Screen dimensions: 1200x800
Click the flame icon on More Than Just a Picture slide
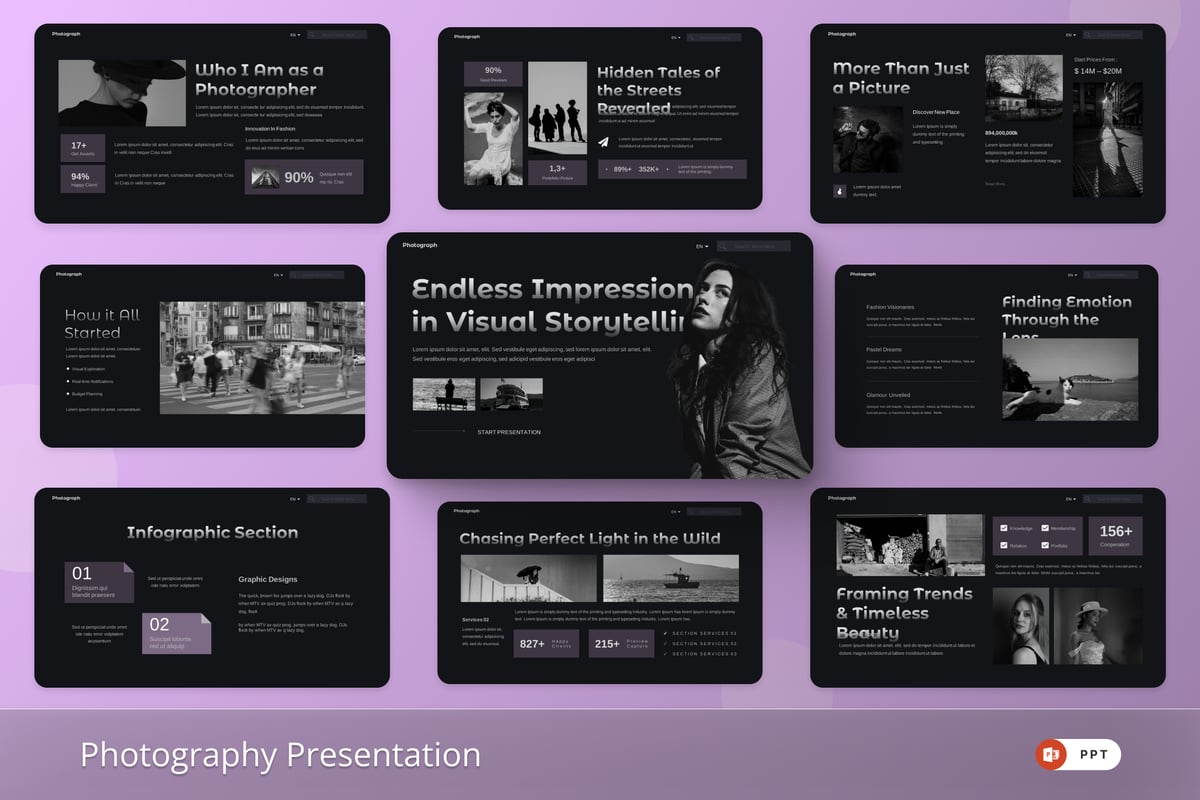[x=838, y=190]
